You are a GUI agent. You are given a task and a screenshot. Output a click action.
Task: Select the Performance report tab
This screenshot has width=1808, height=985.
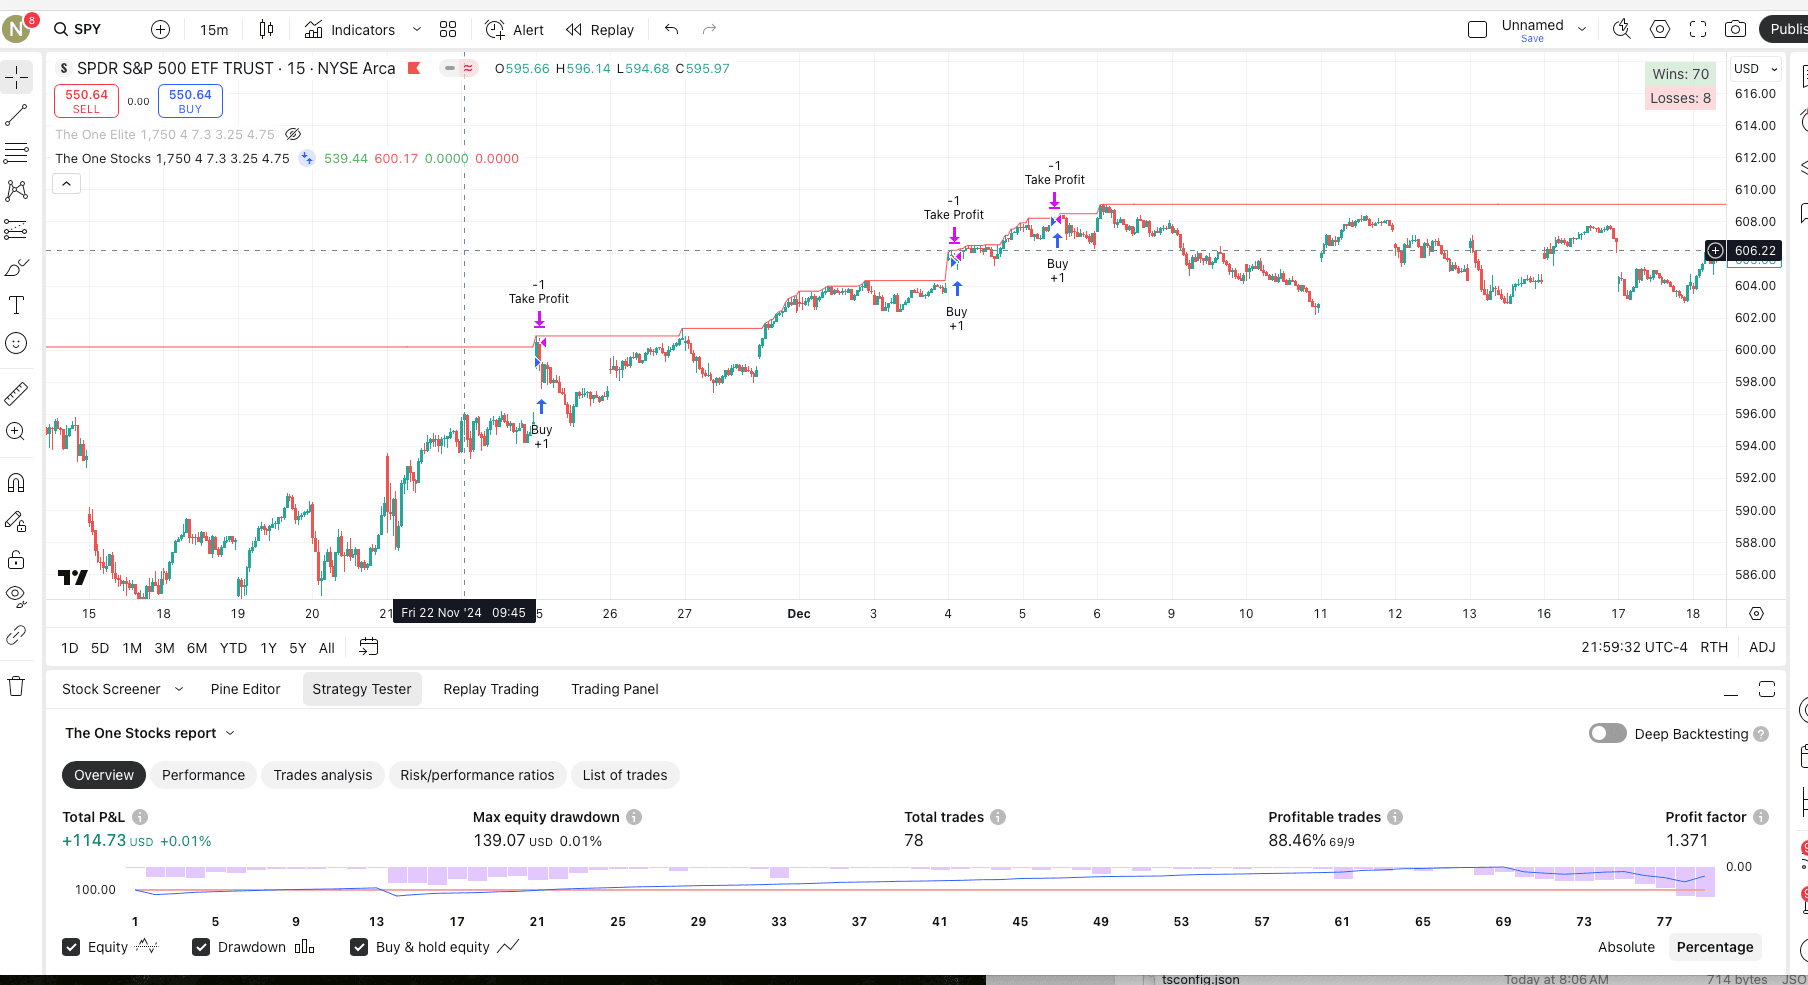tap(203, 775)
